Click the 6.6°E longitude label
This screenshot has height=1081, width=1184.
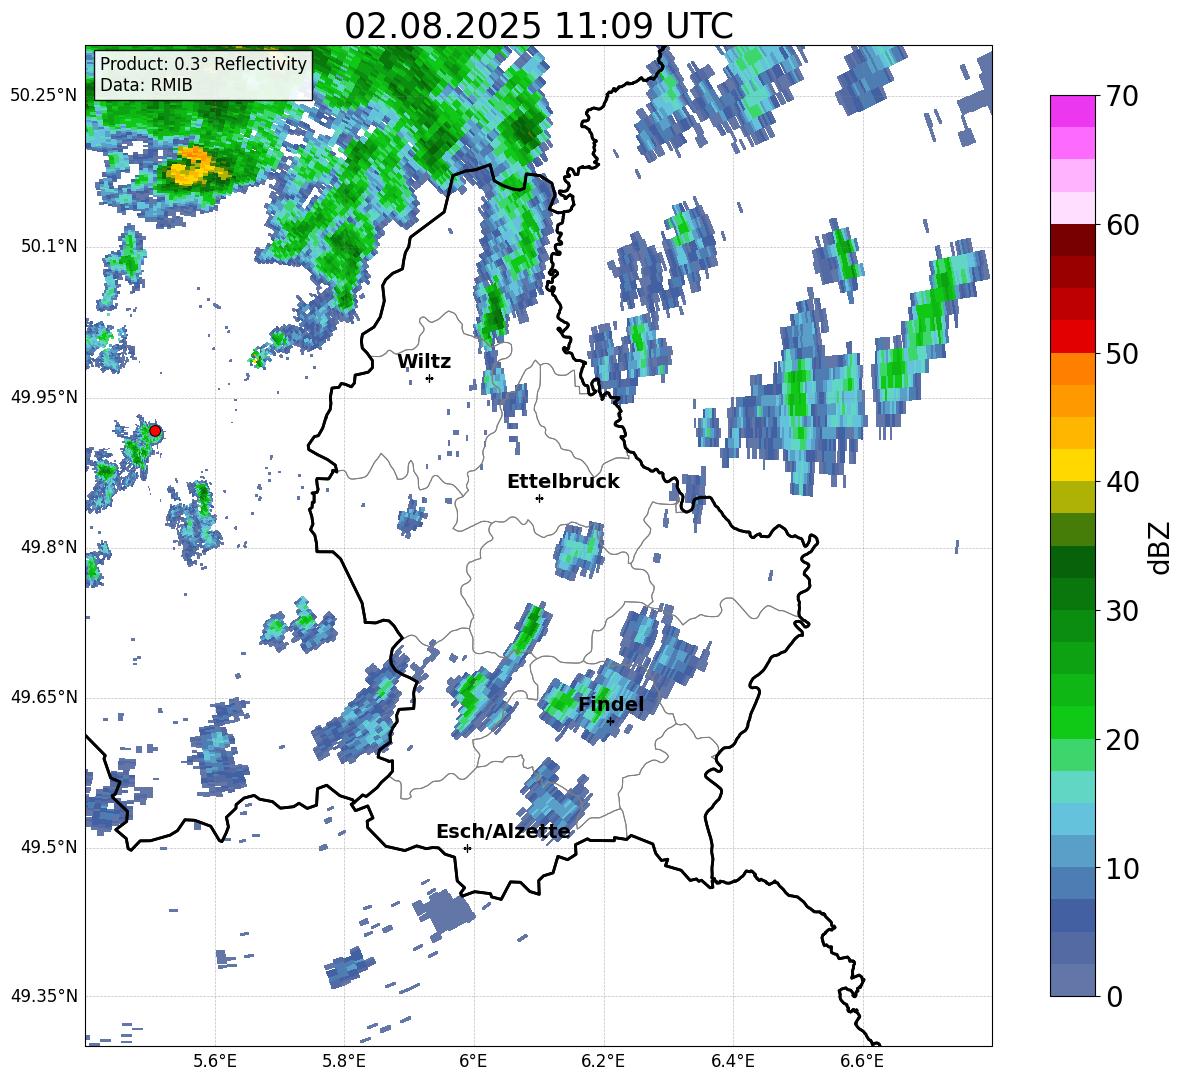(862, 1061)
